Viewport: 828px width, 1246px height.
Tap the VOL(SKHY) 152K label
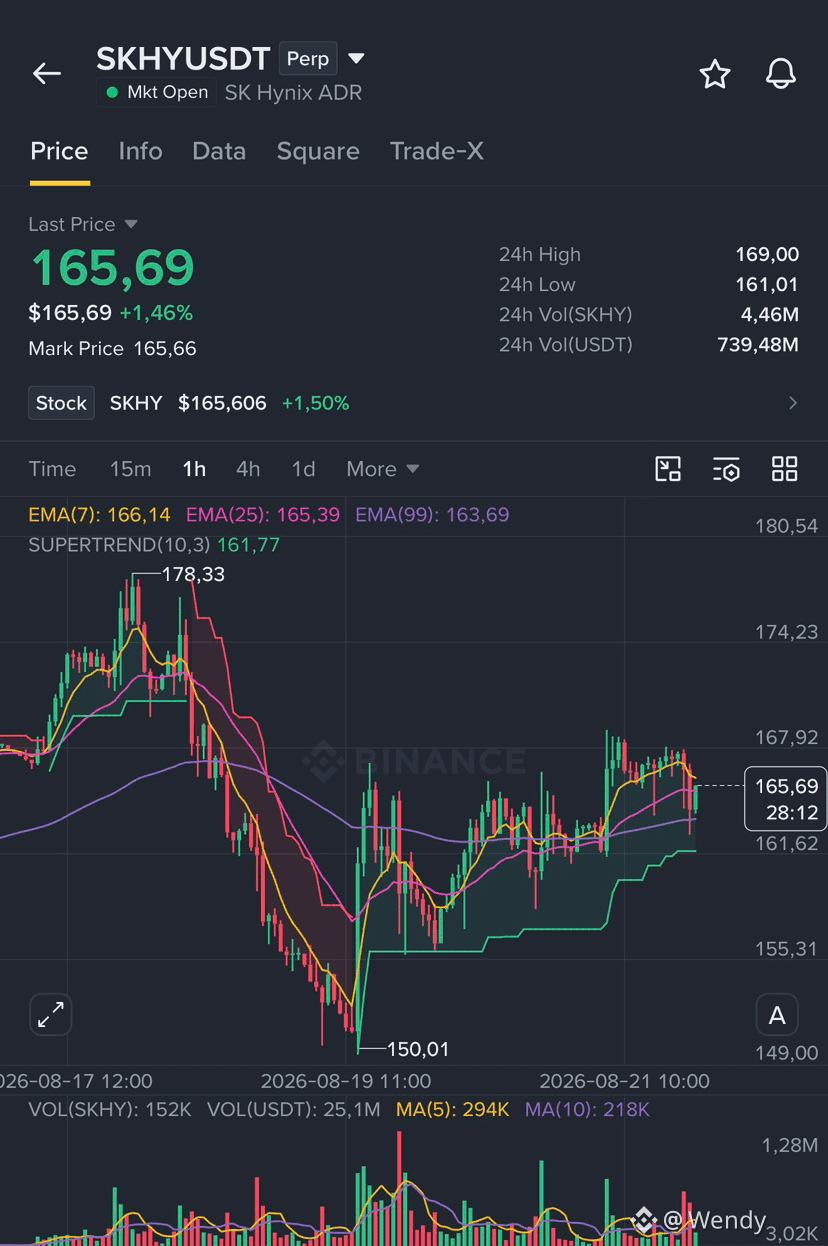coord(110,1109)
